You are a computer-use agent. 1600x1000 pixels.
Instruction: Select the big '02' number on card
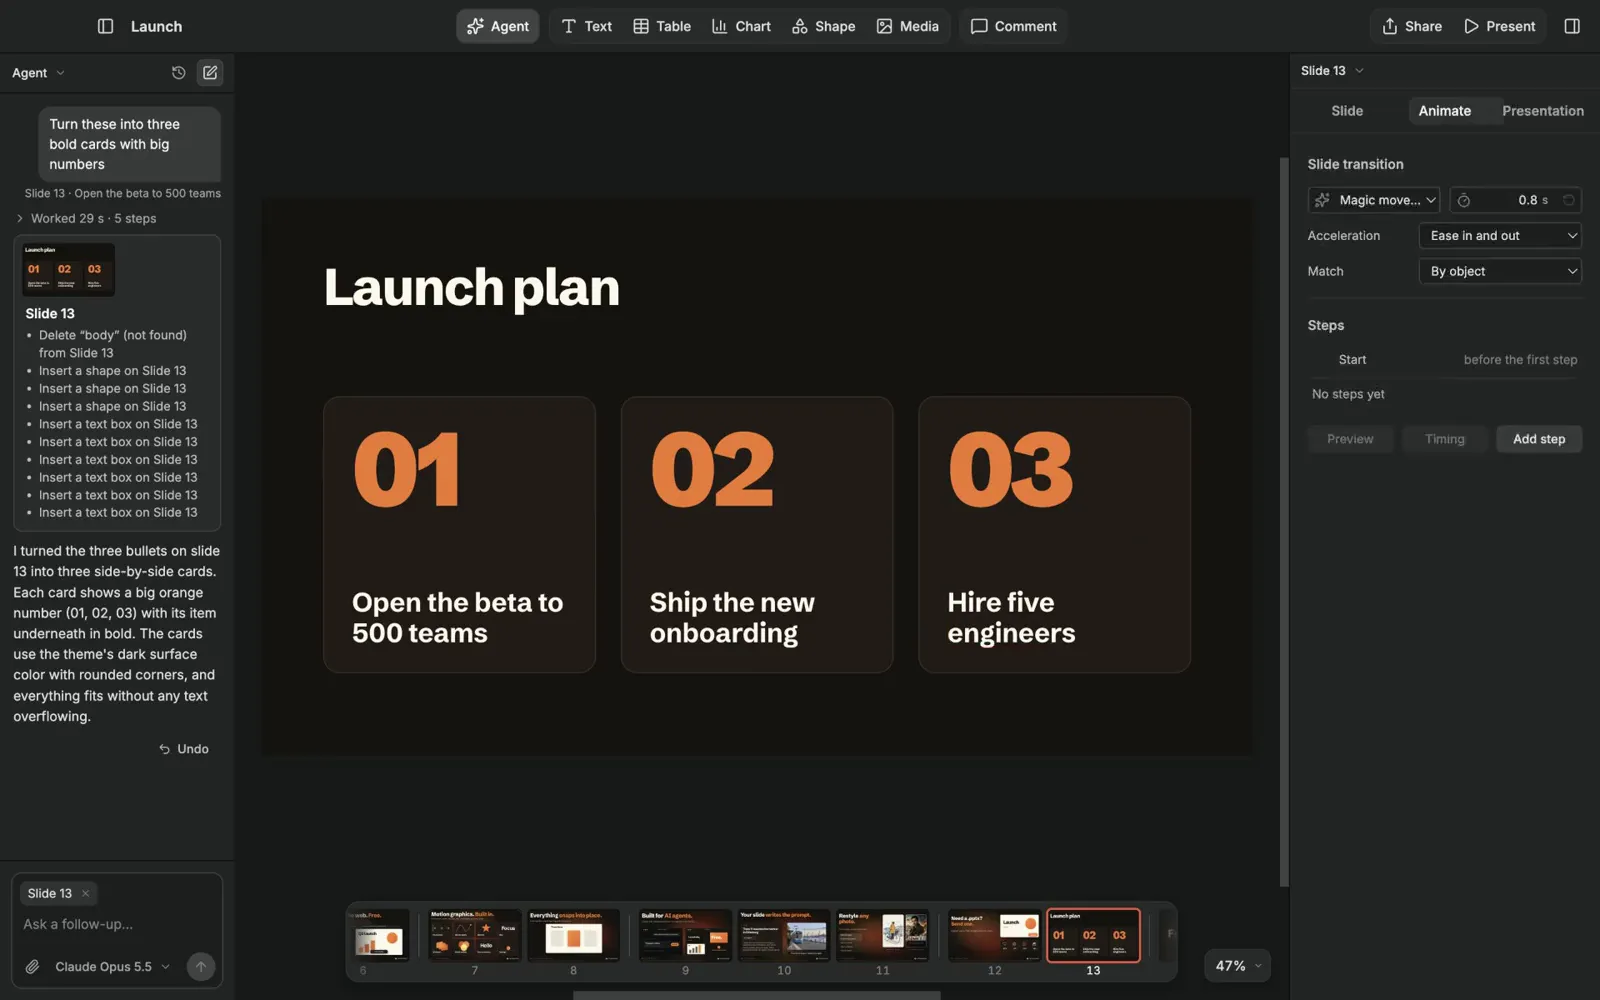pos(713,470)
